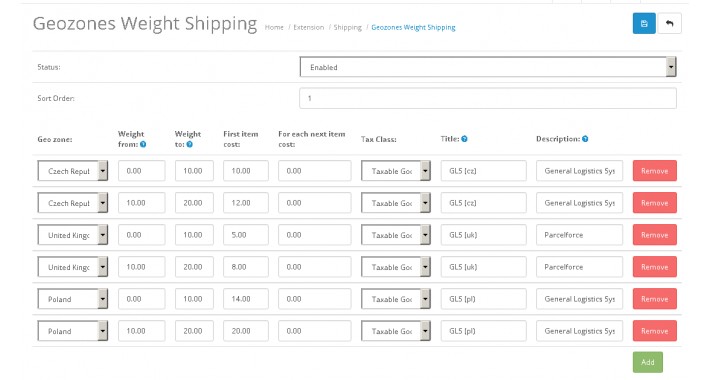Image resolution: width=710 pixels, height=380 pixels.
Task: Open the last Poland geo zone dropdown
Action: [x=72, y=331]
